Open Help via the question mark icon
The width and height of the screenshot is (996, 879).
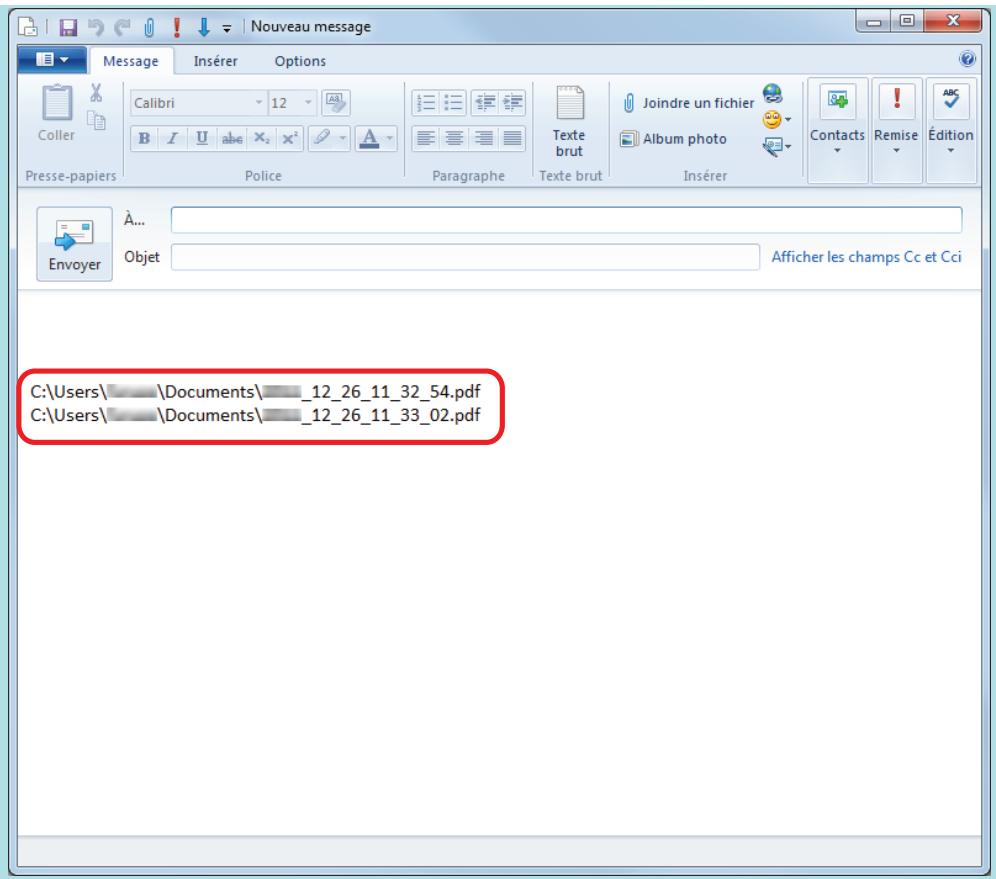click(x=967, y=59)
